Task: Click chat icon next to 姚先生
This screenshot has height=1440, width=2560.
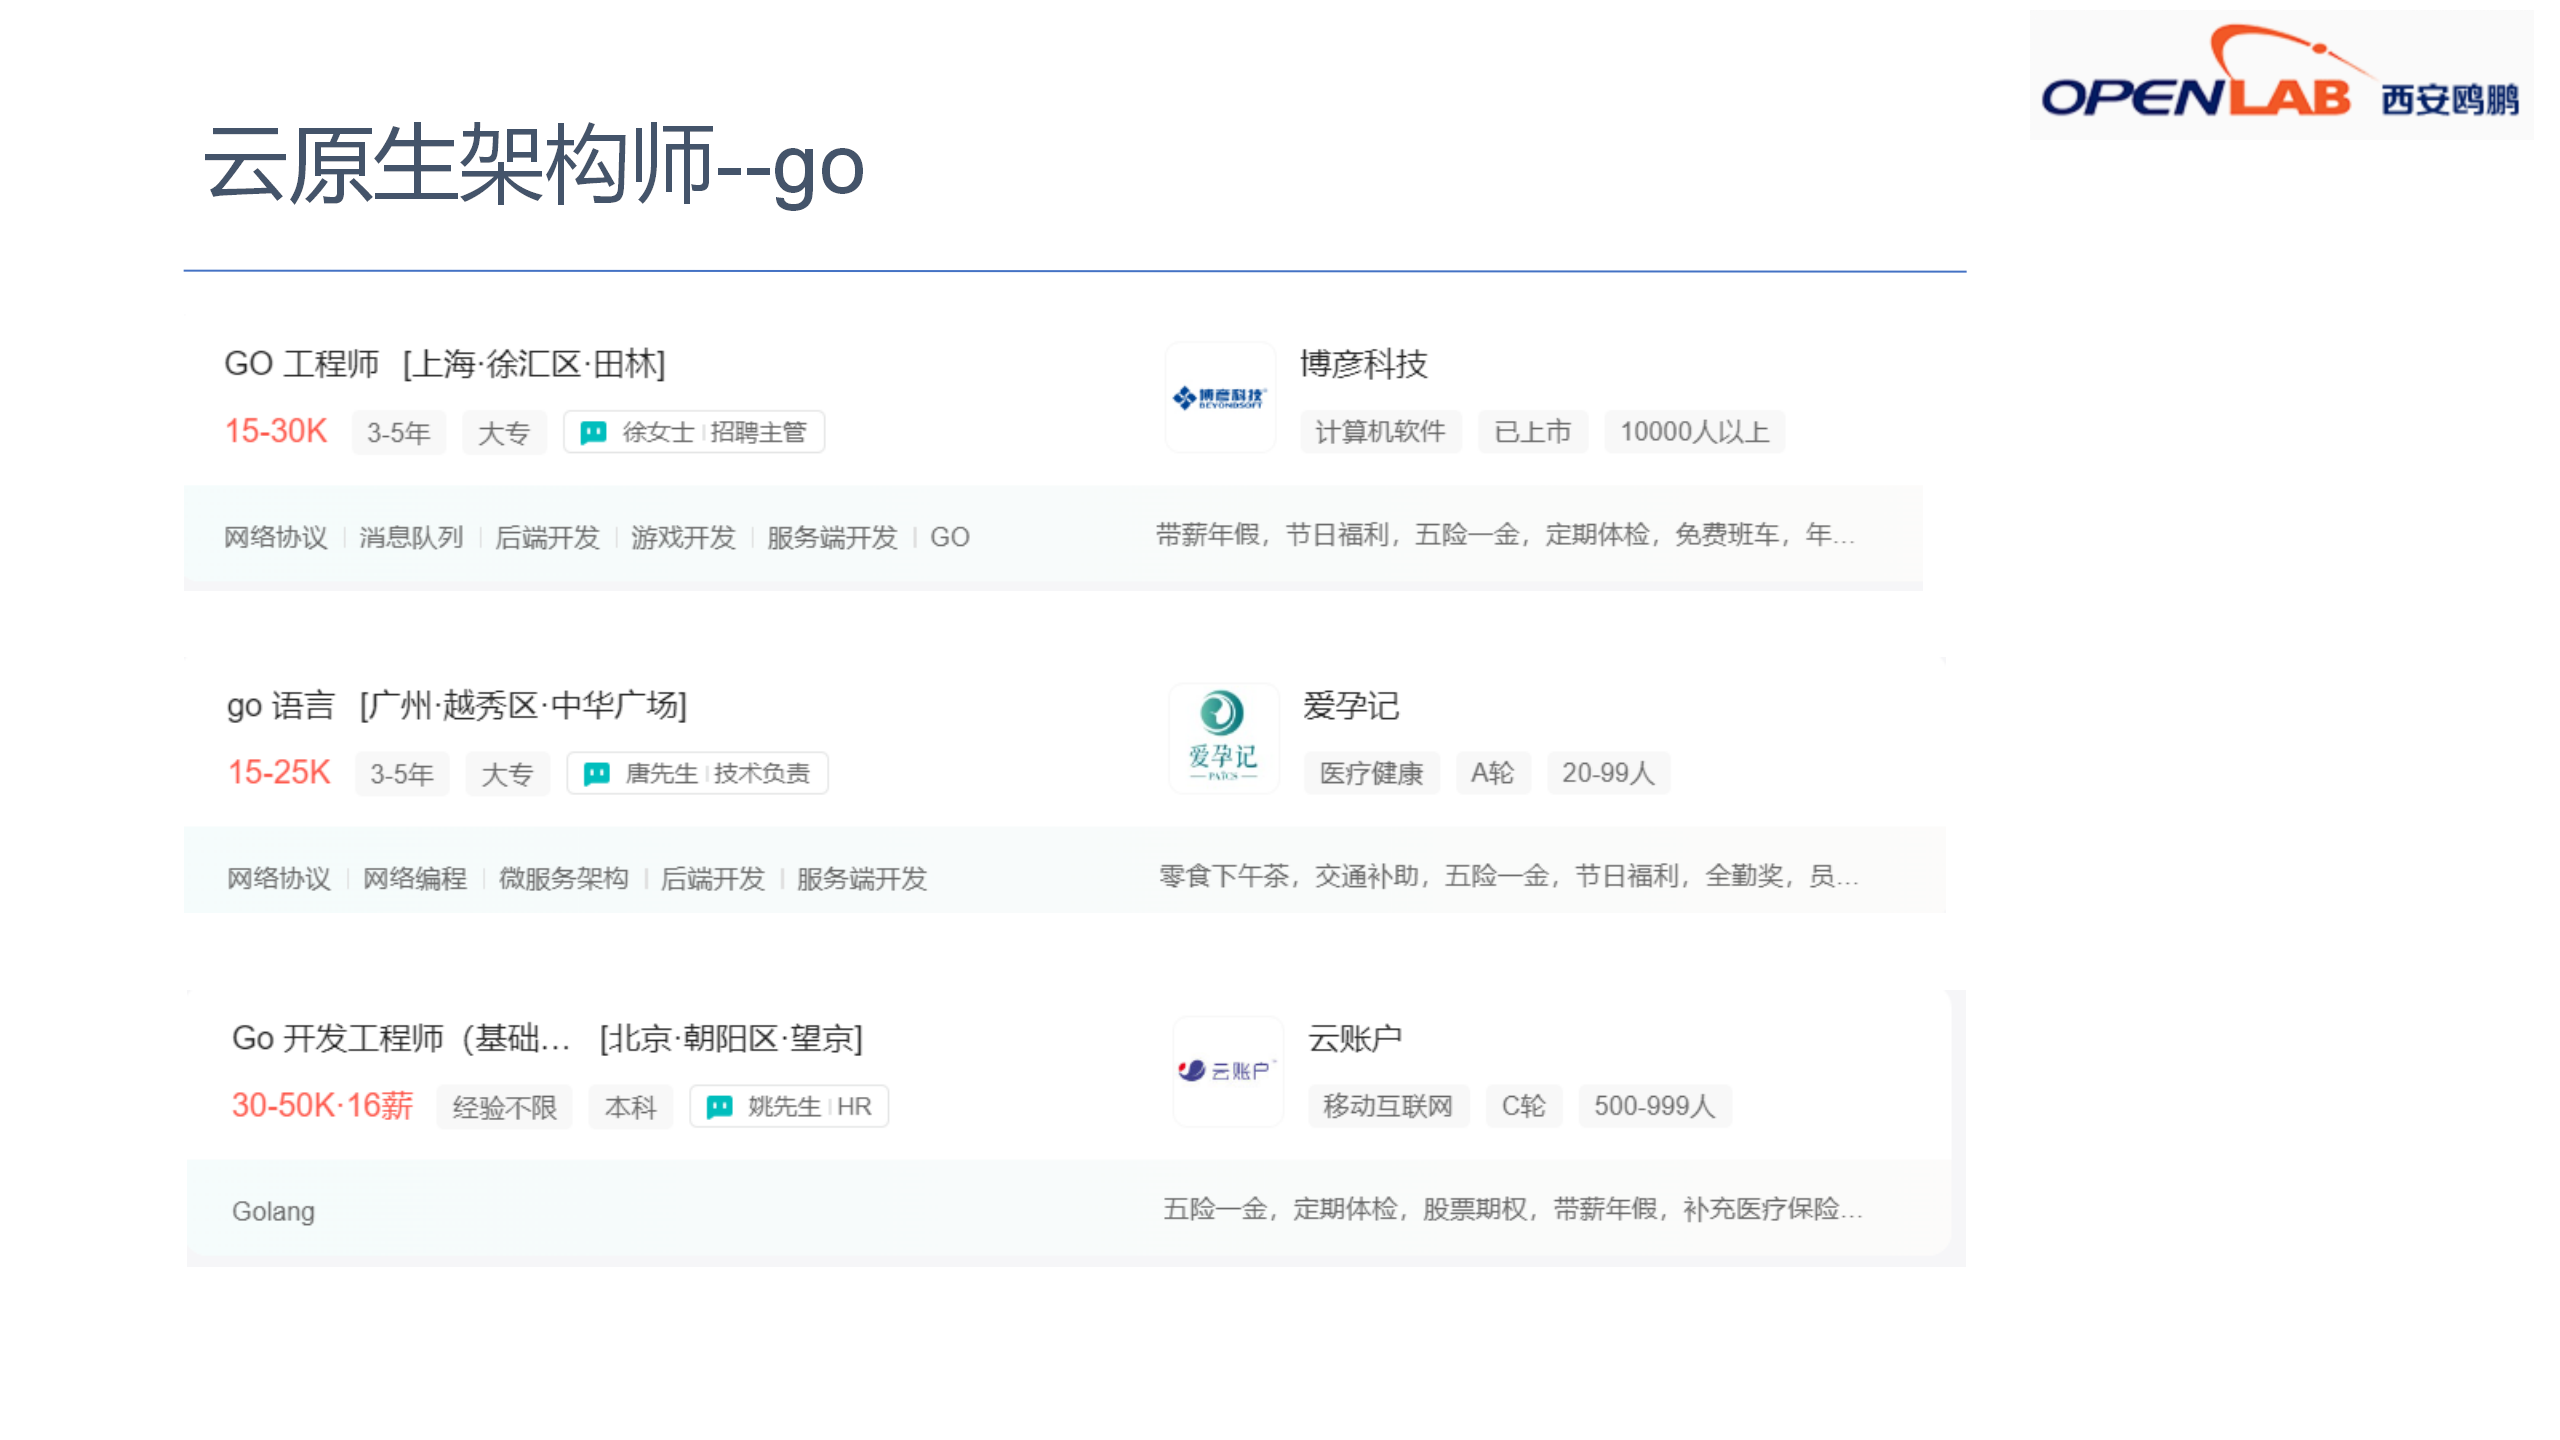Action: pos(719,1106)
